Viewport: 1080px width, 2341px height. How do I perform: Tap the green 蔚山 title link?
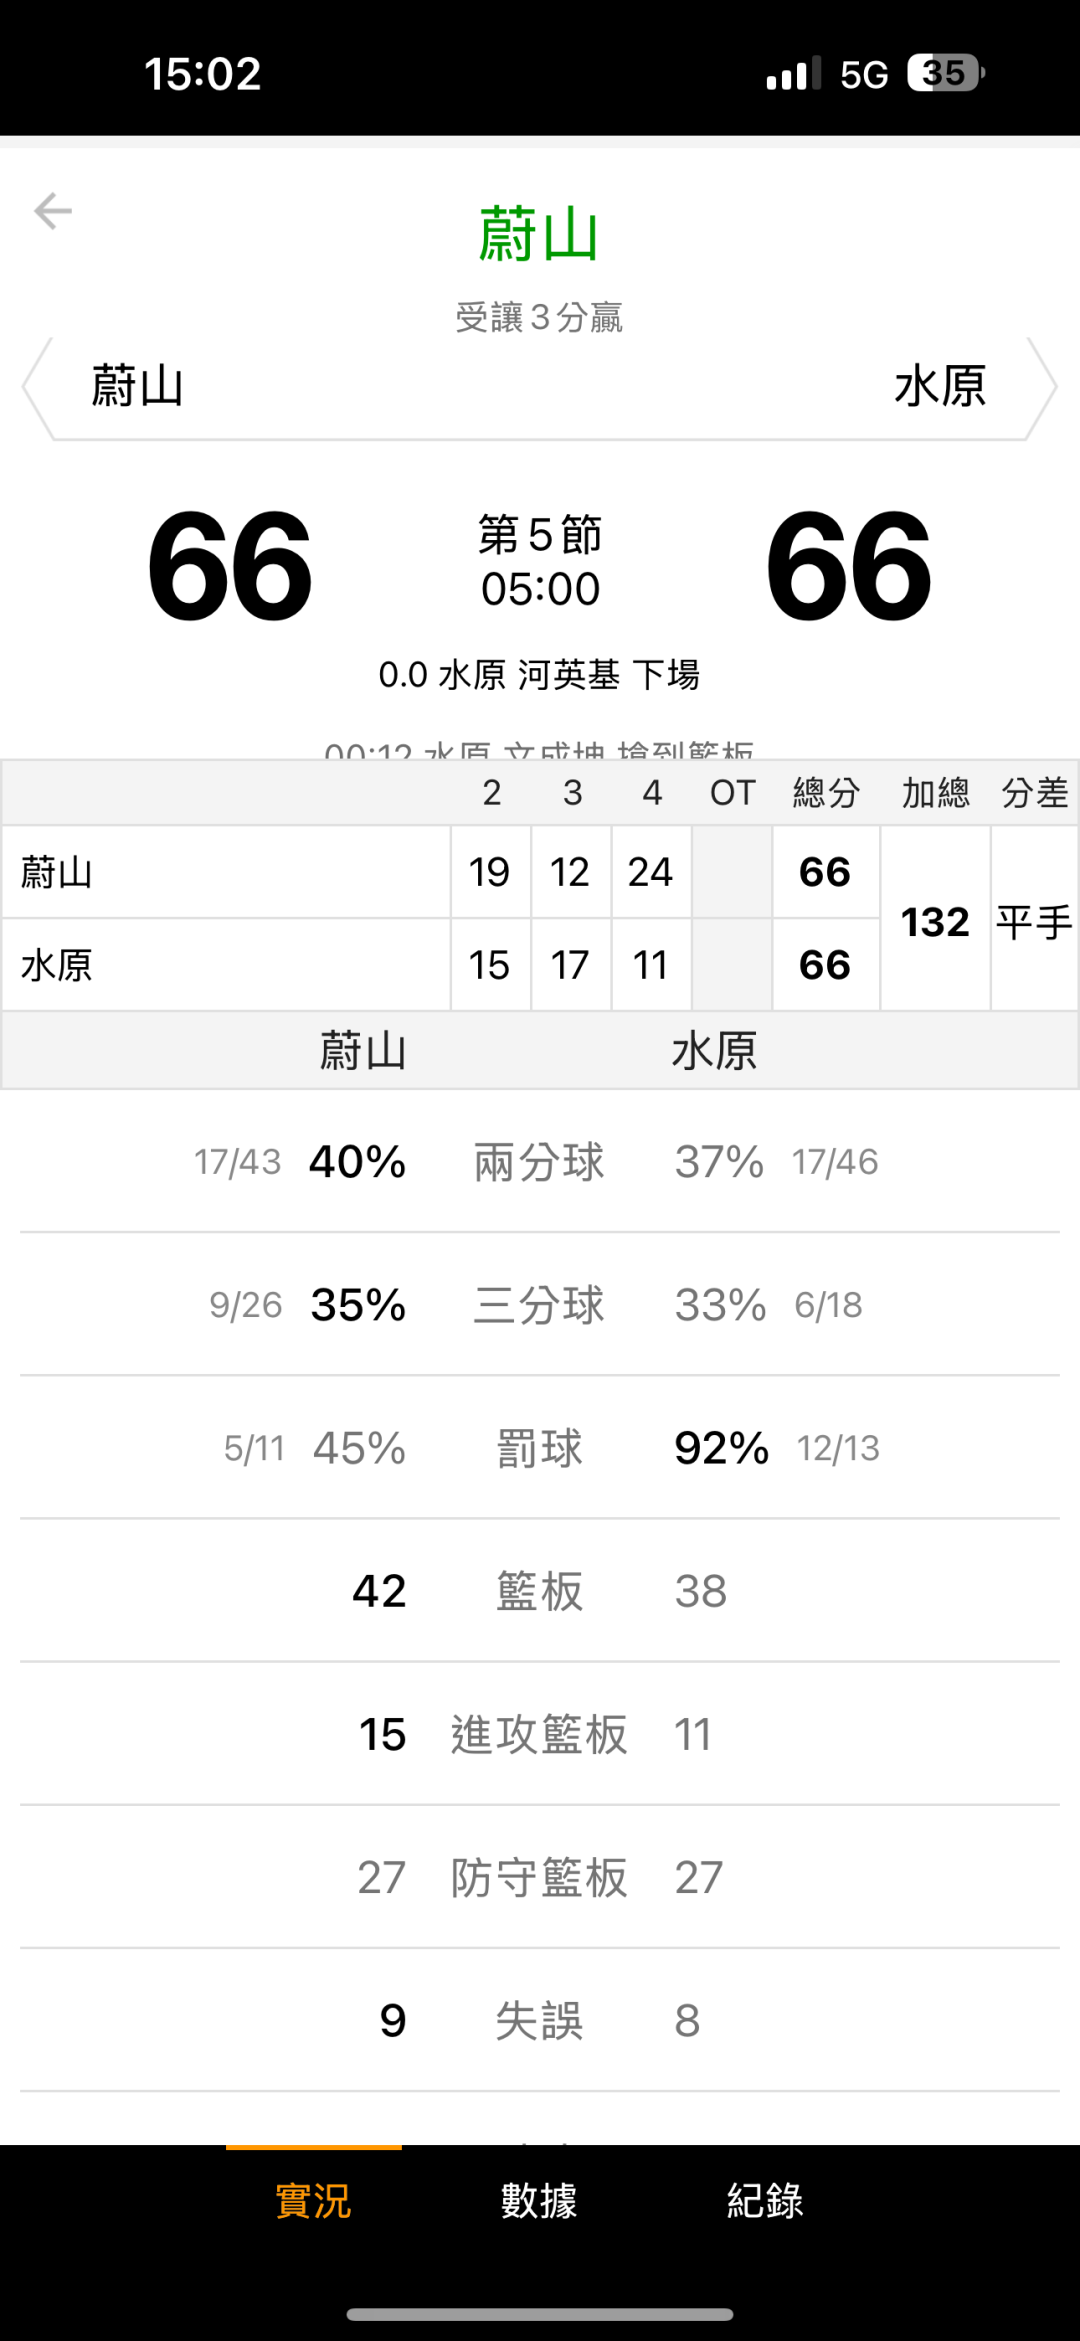(x=539, y=234)
